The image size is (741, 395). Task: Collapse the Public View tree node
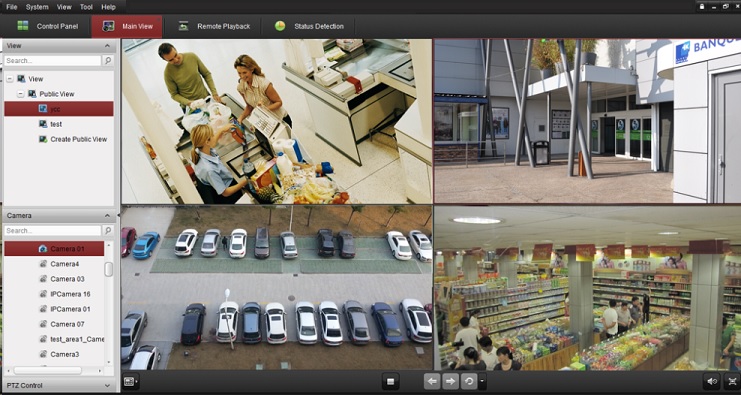(x=20, y=94)
